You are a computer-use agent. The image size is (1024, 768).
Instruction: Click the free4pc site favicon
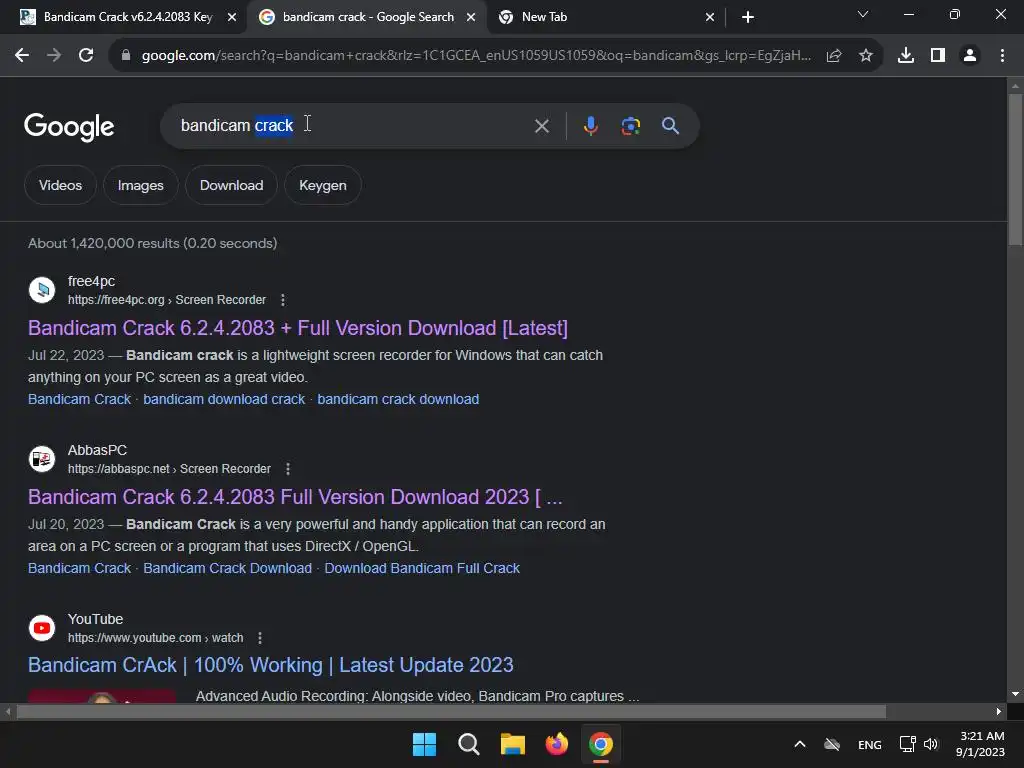click(42, 289)
